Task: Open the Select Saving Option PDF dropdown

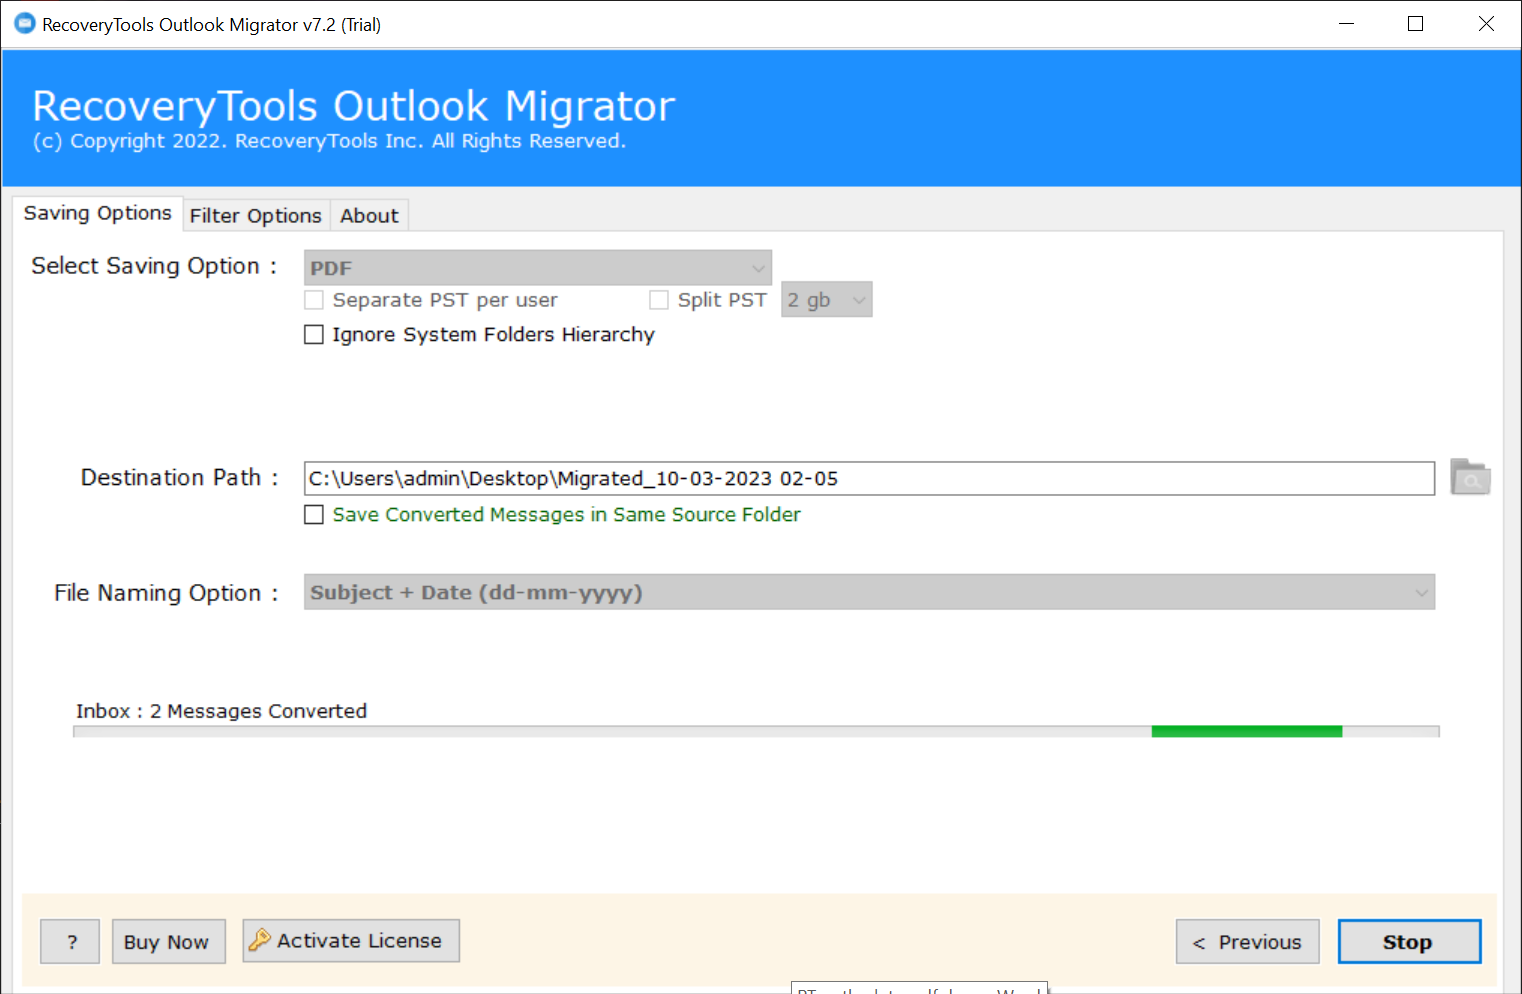Action: [x=538, y=268]
